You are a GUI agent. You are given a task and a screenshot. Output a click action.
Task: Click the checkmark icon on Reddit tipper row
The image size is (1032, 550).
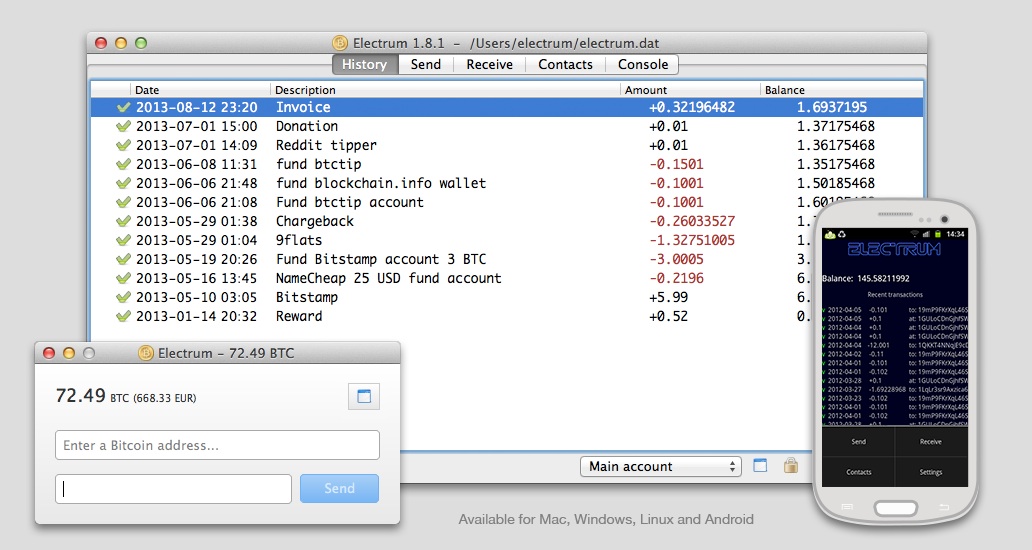click(x=123, y=145)
